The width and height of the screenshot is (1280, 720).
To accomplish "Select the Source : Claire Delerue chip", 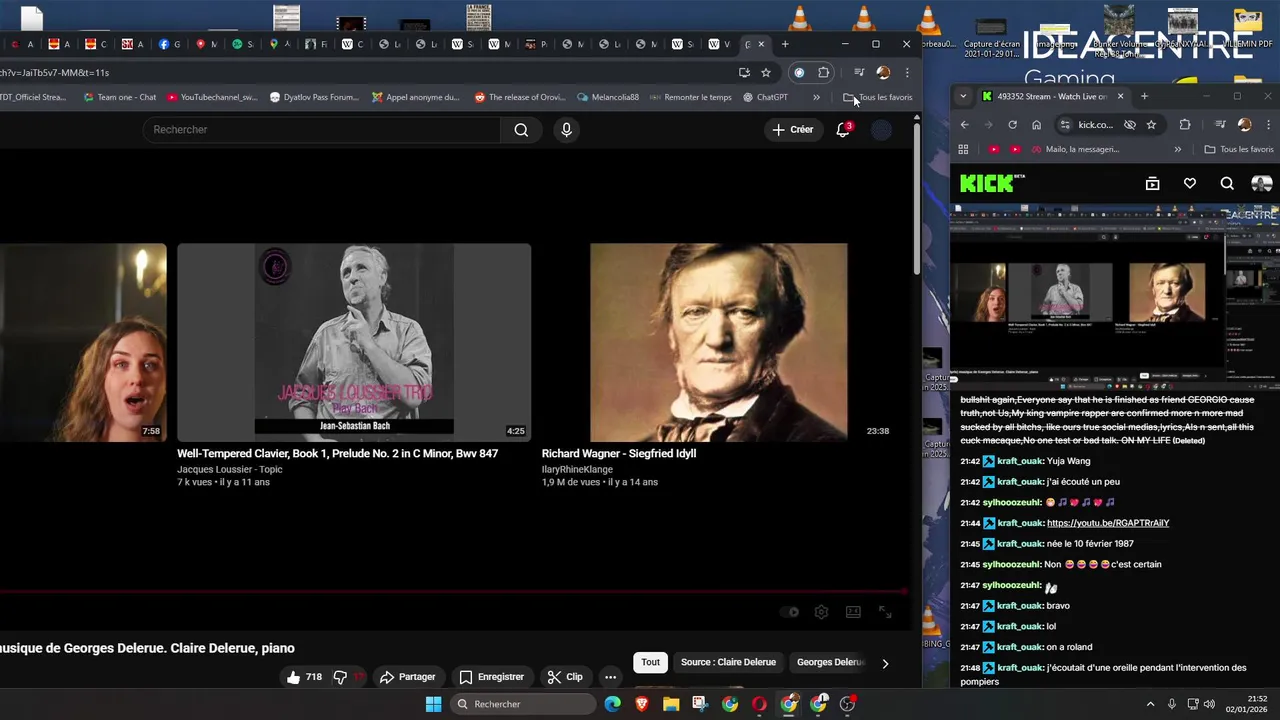I will coord(728,662).
